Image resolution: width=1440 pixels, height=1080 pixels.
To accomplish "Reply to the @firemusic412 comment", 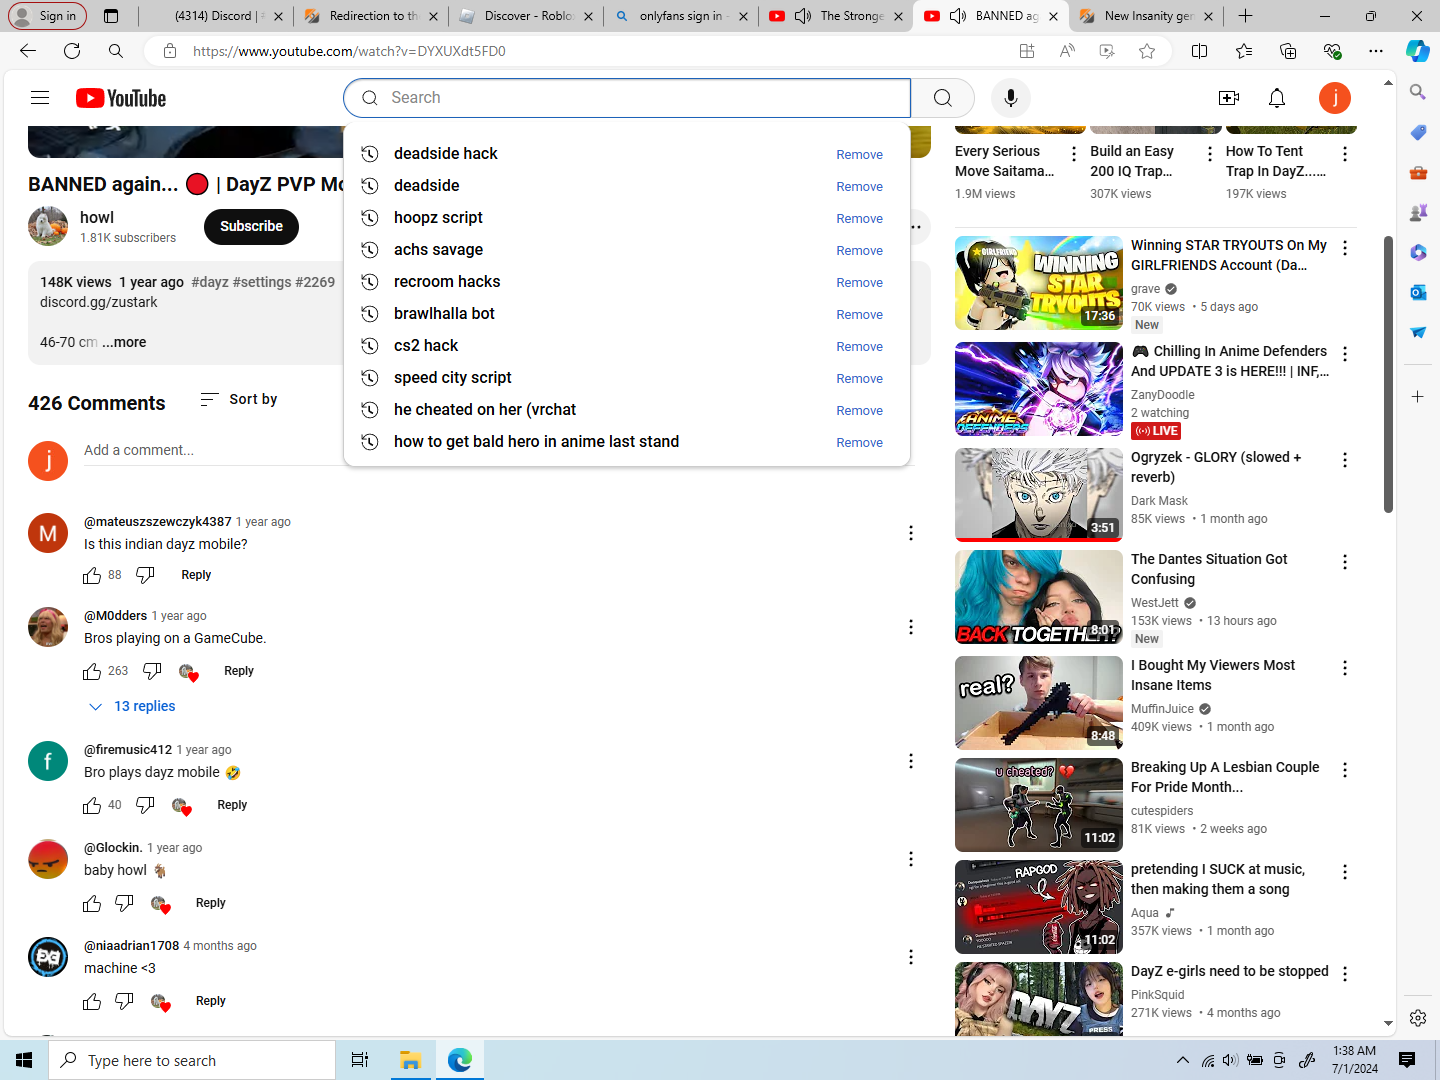I will pyautogui.click(x=232, y=805).
